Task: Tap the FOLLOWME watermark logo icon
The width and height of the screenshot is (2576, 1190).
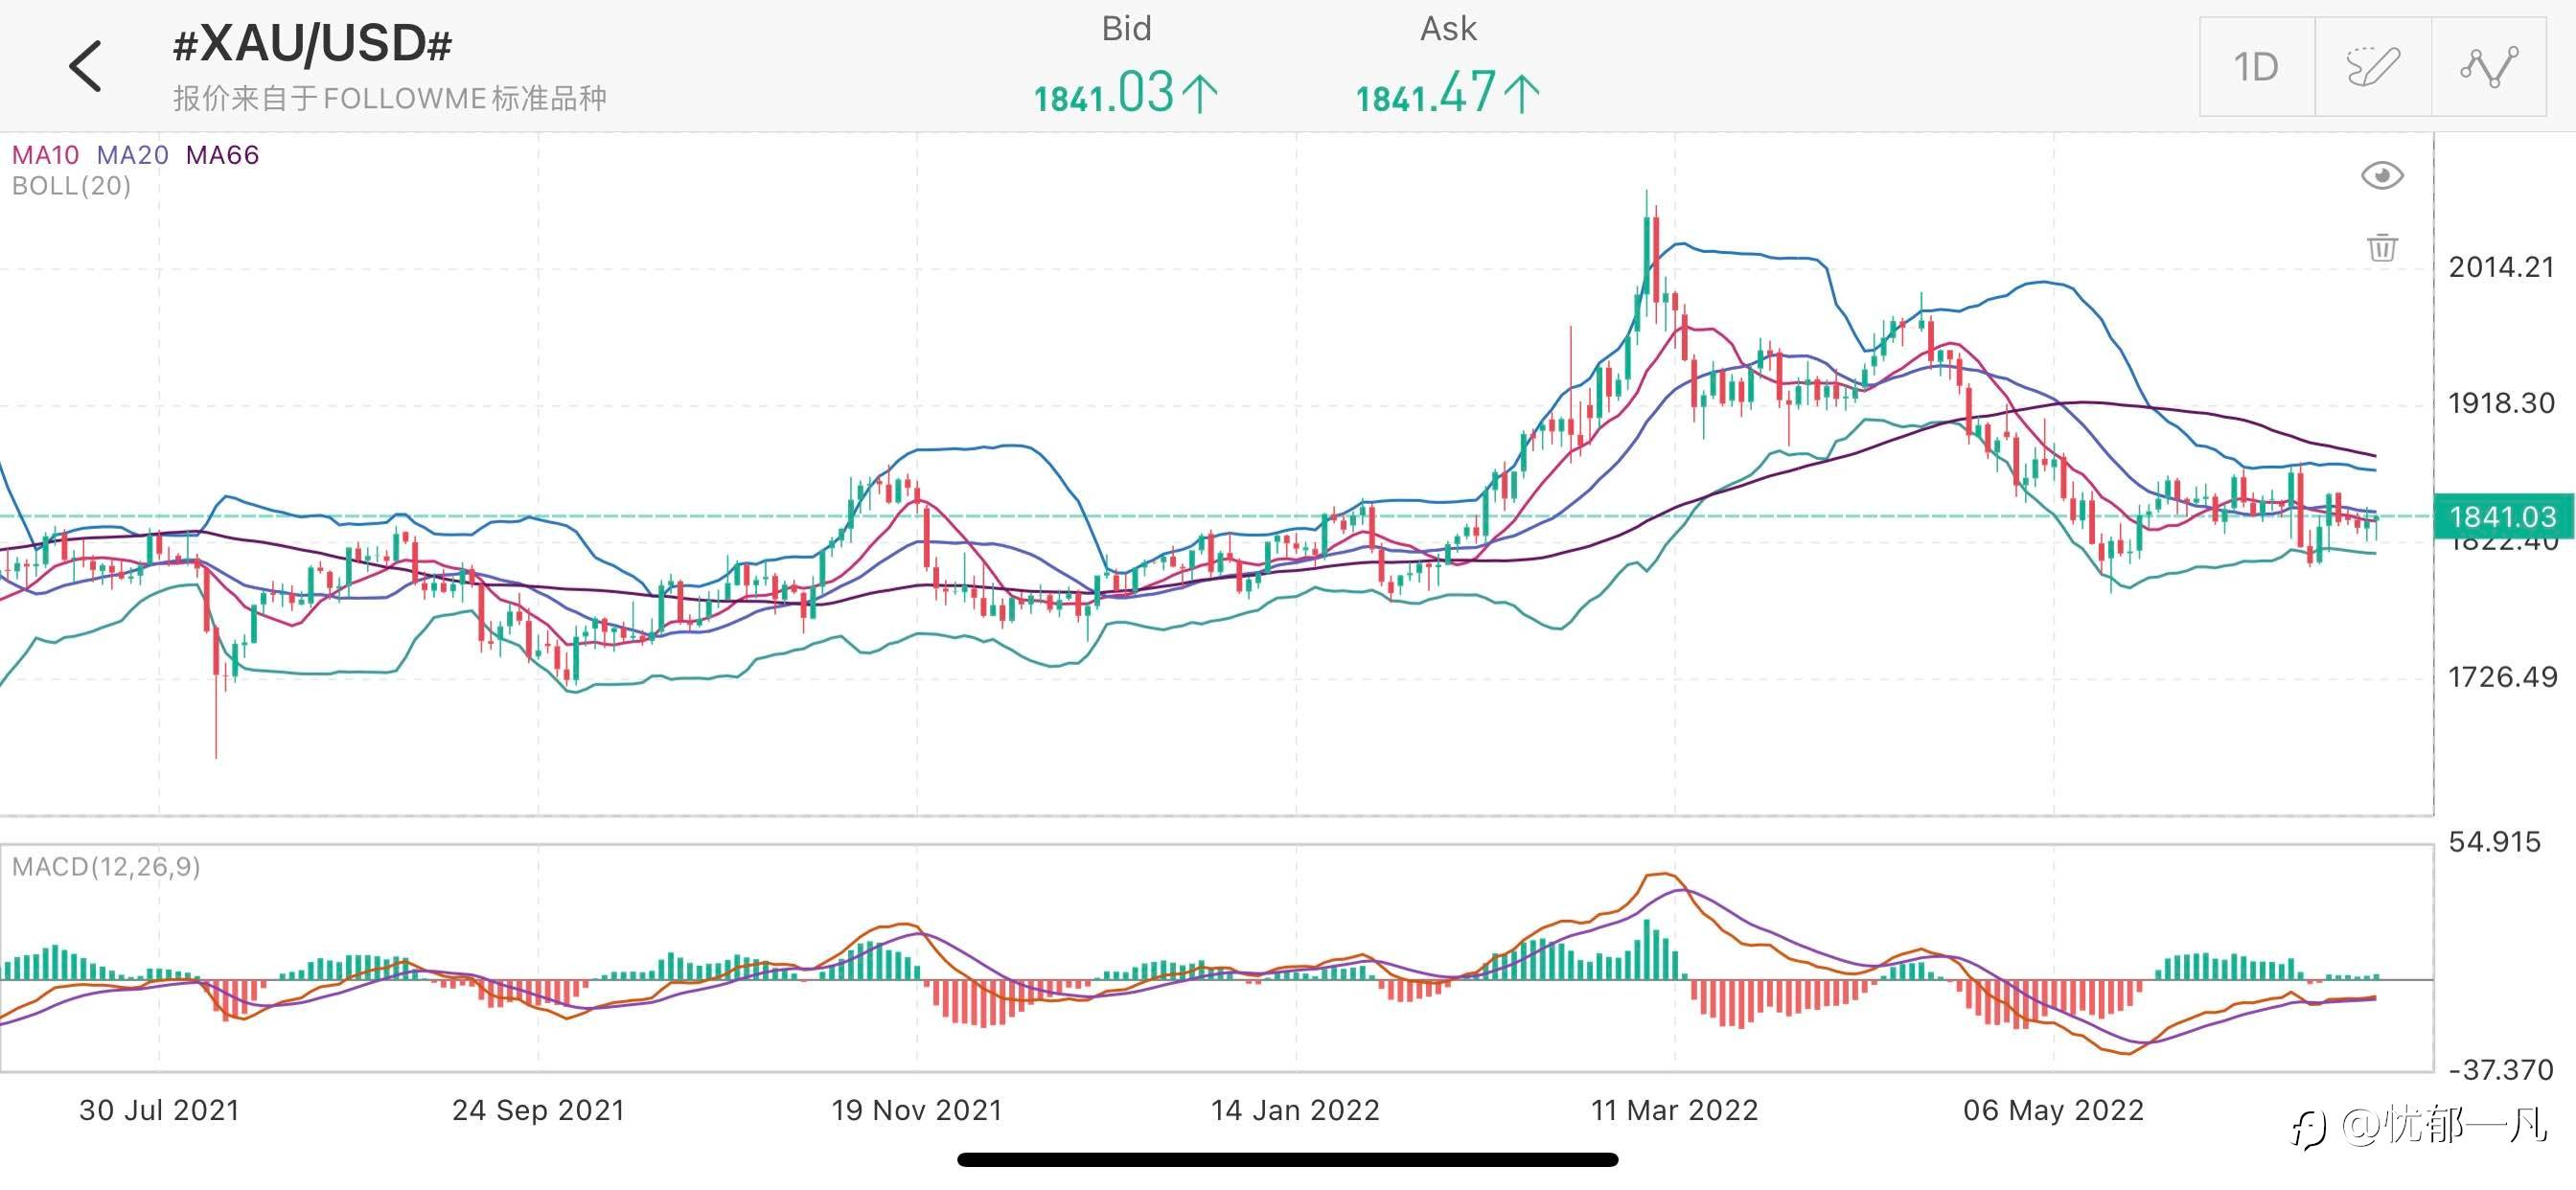Action: pyautogui.click(x=2310, y=1130)
